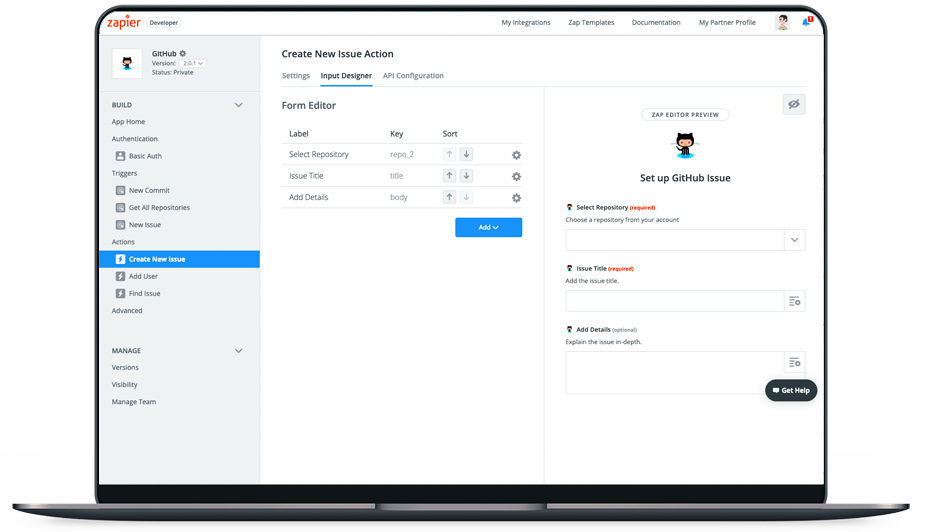Insert data icon for Add Details
The height and width of the screenshot is (532, 931).
(x=794, y=362)
